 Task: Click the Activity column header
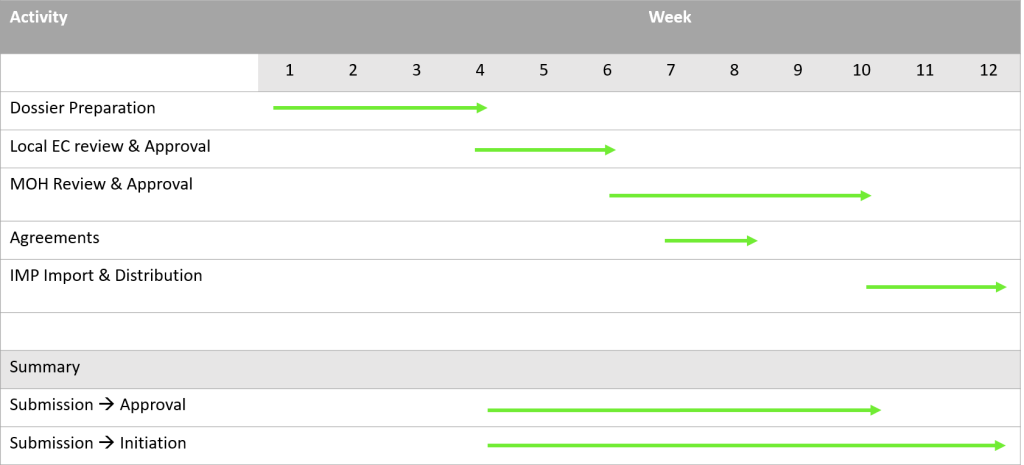(x=39, y=17)
